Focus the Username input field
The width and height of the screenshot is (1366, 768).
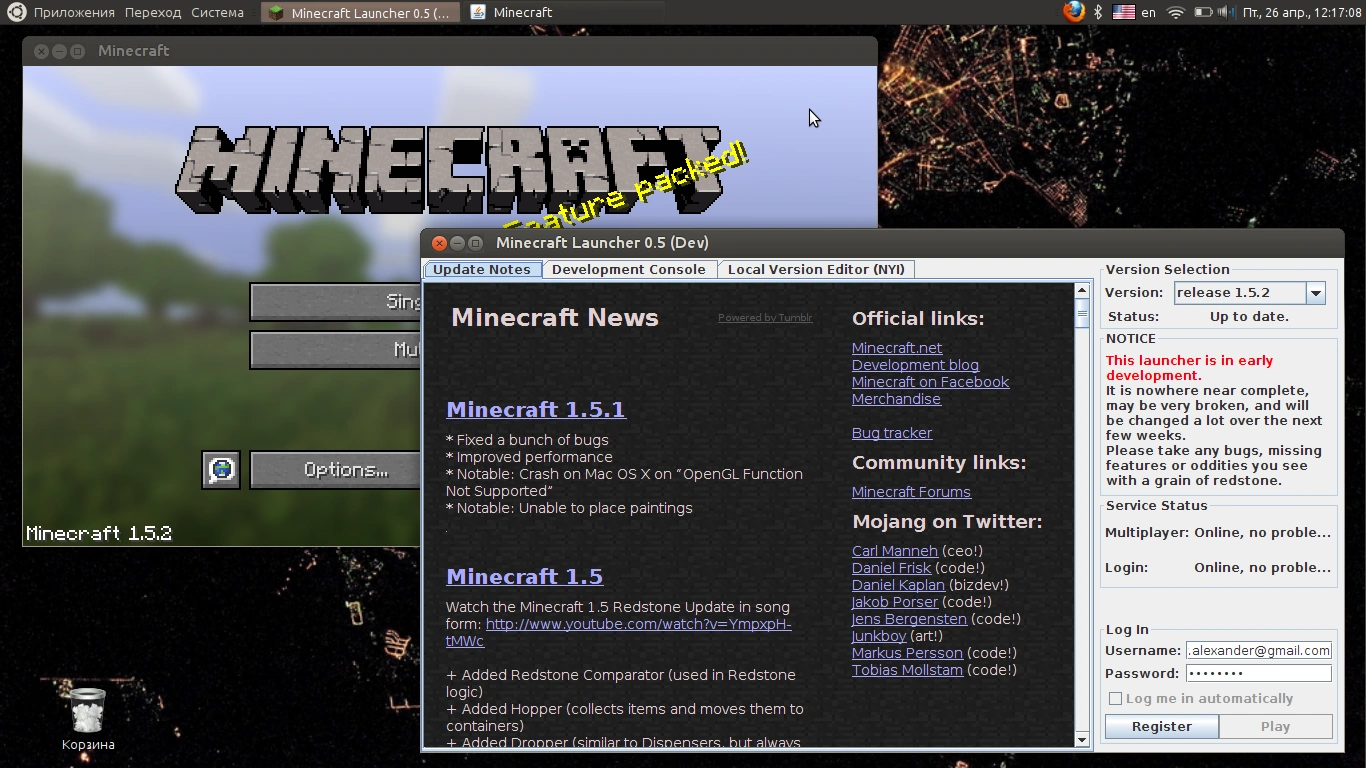pyautogui.click(x=1258, y=650)
